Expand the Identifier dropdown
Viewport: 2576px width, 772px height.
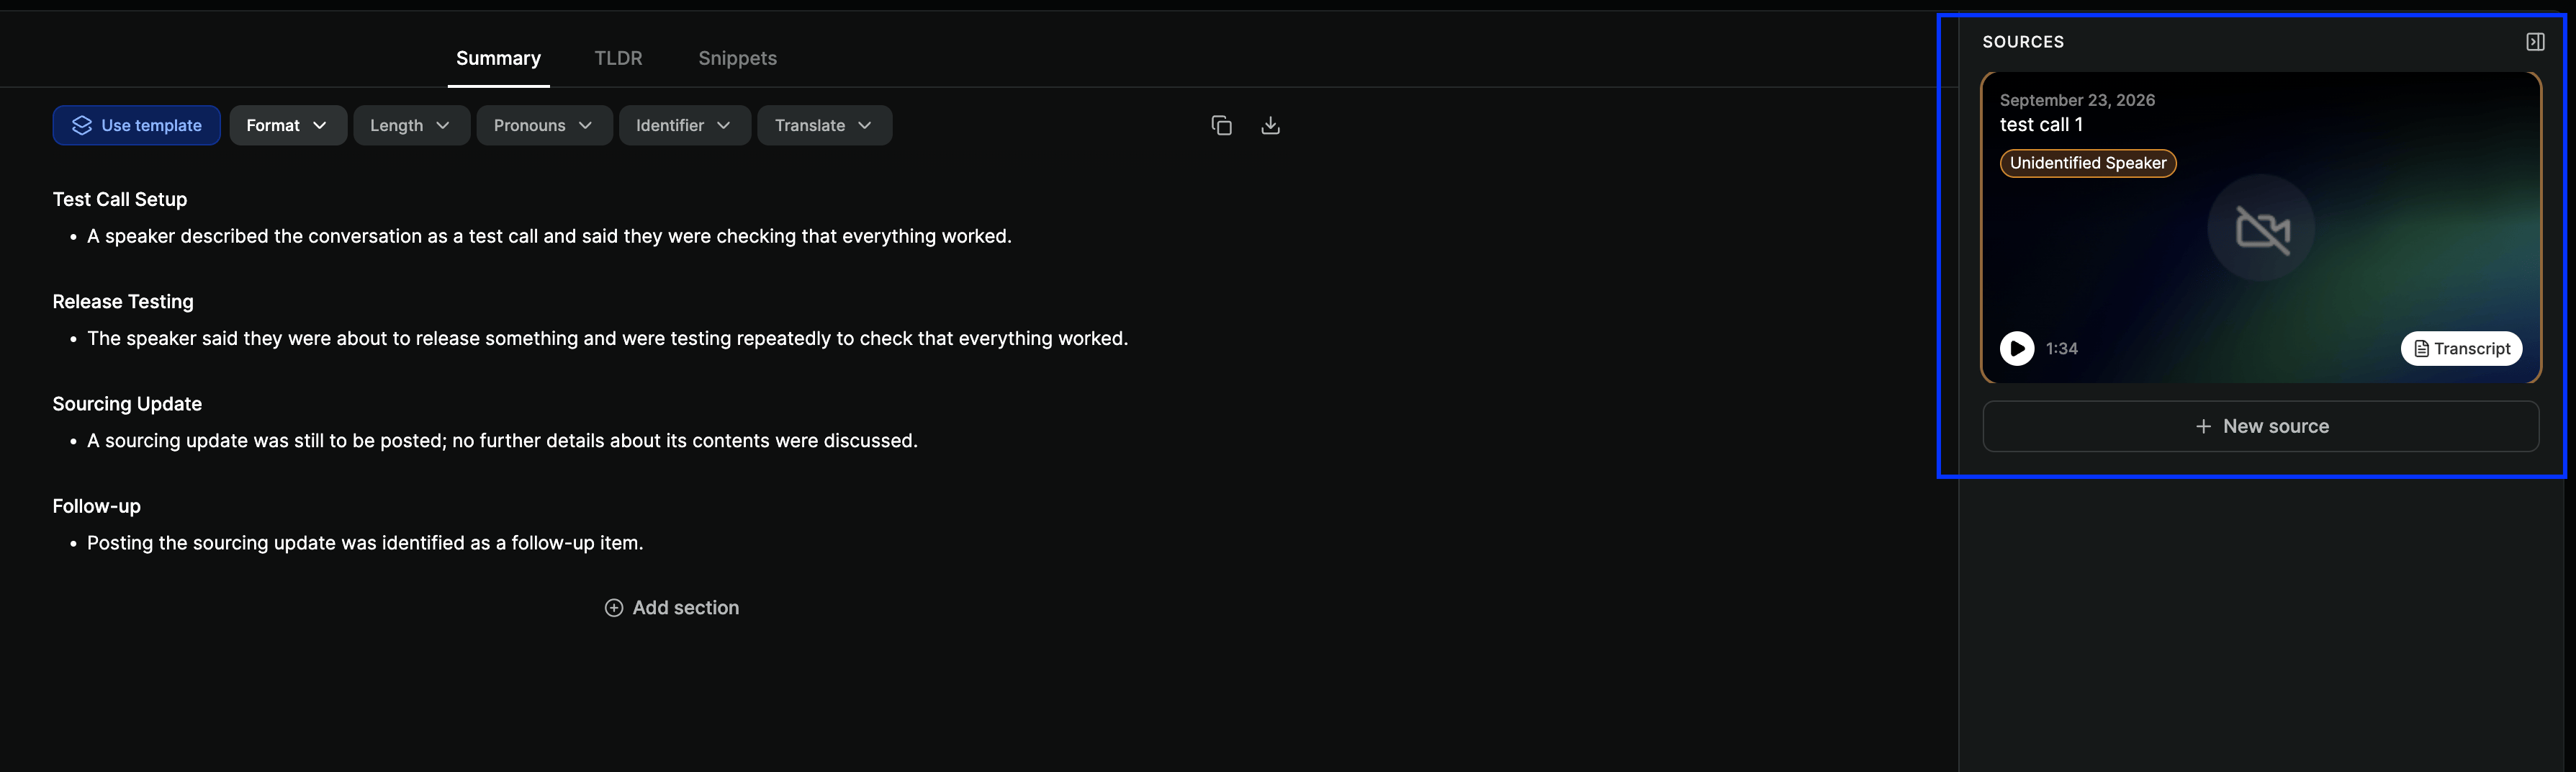click(x=684, y=125)
